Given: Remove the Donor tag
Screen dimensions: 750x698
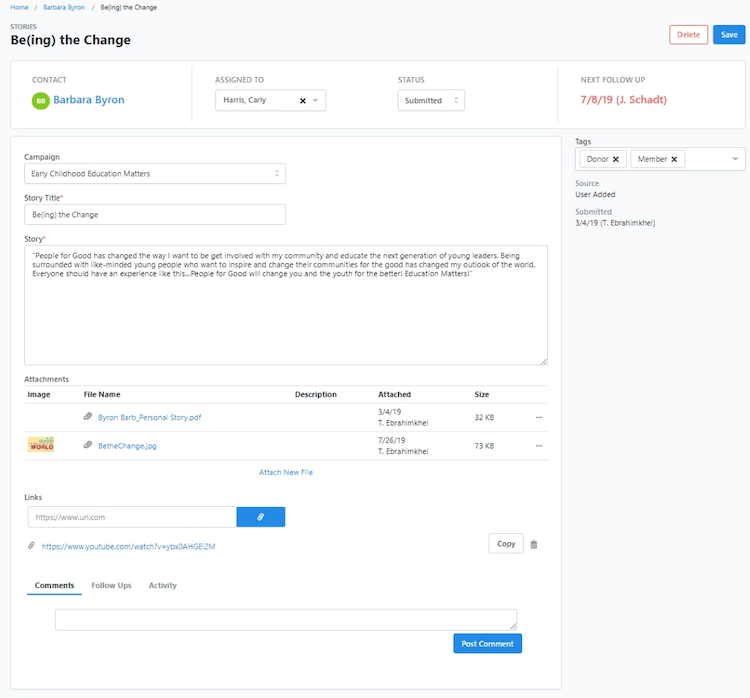Looking at the screenshot, I should pyautogui.click(x=616, y=159).
